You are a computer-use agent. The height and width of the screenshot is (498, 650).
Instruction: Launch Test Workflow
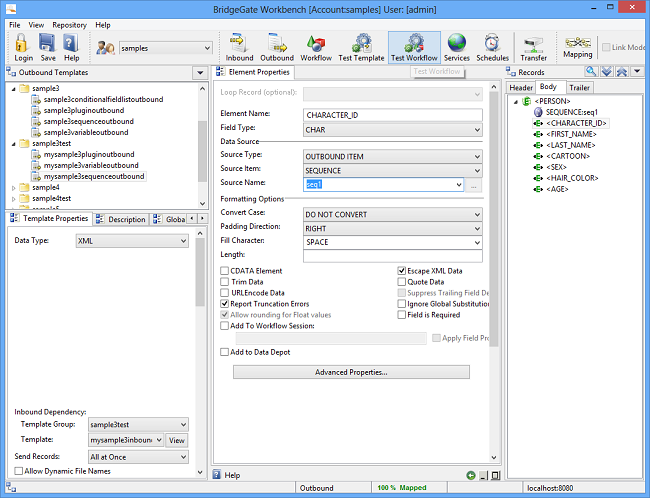[414, 47]
